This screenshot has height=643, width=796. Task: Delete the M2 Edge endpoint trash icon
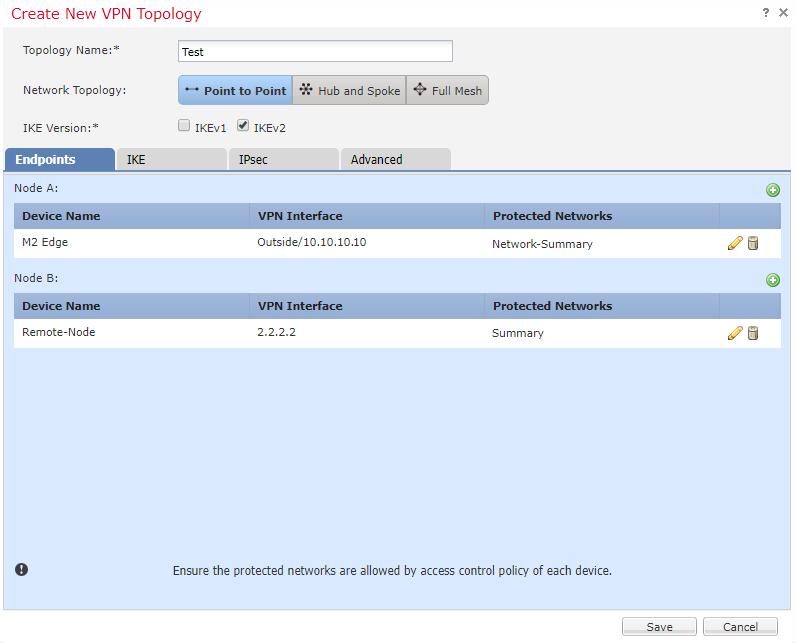753,243
